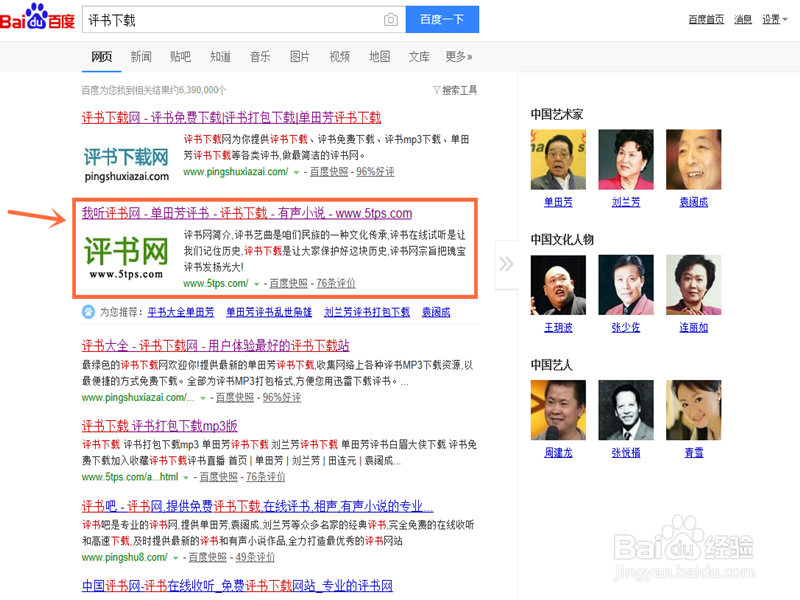Click the green 评书网 5tps logo image
Image resolution: width=800 pixels, height=600 pixels.
click(126, 257)
